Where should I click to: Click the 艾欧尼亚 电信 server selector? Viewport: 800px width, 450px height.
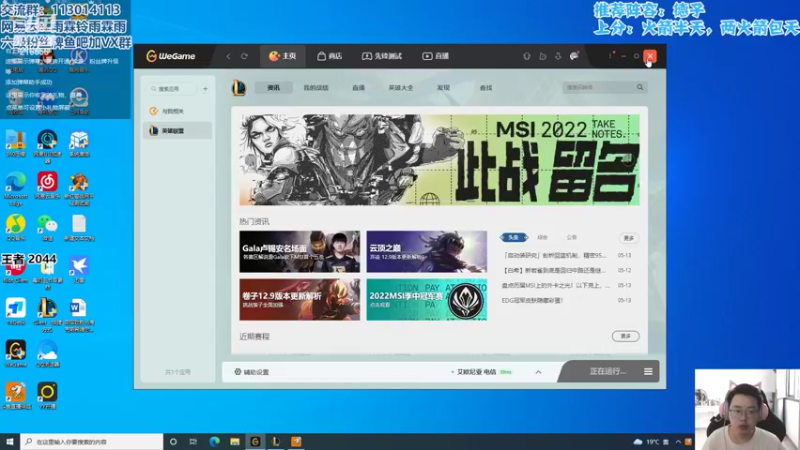tap(481, 372)
